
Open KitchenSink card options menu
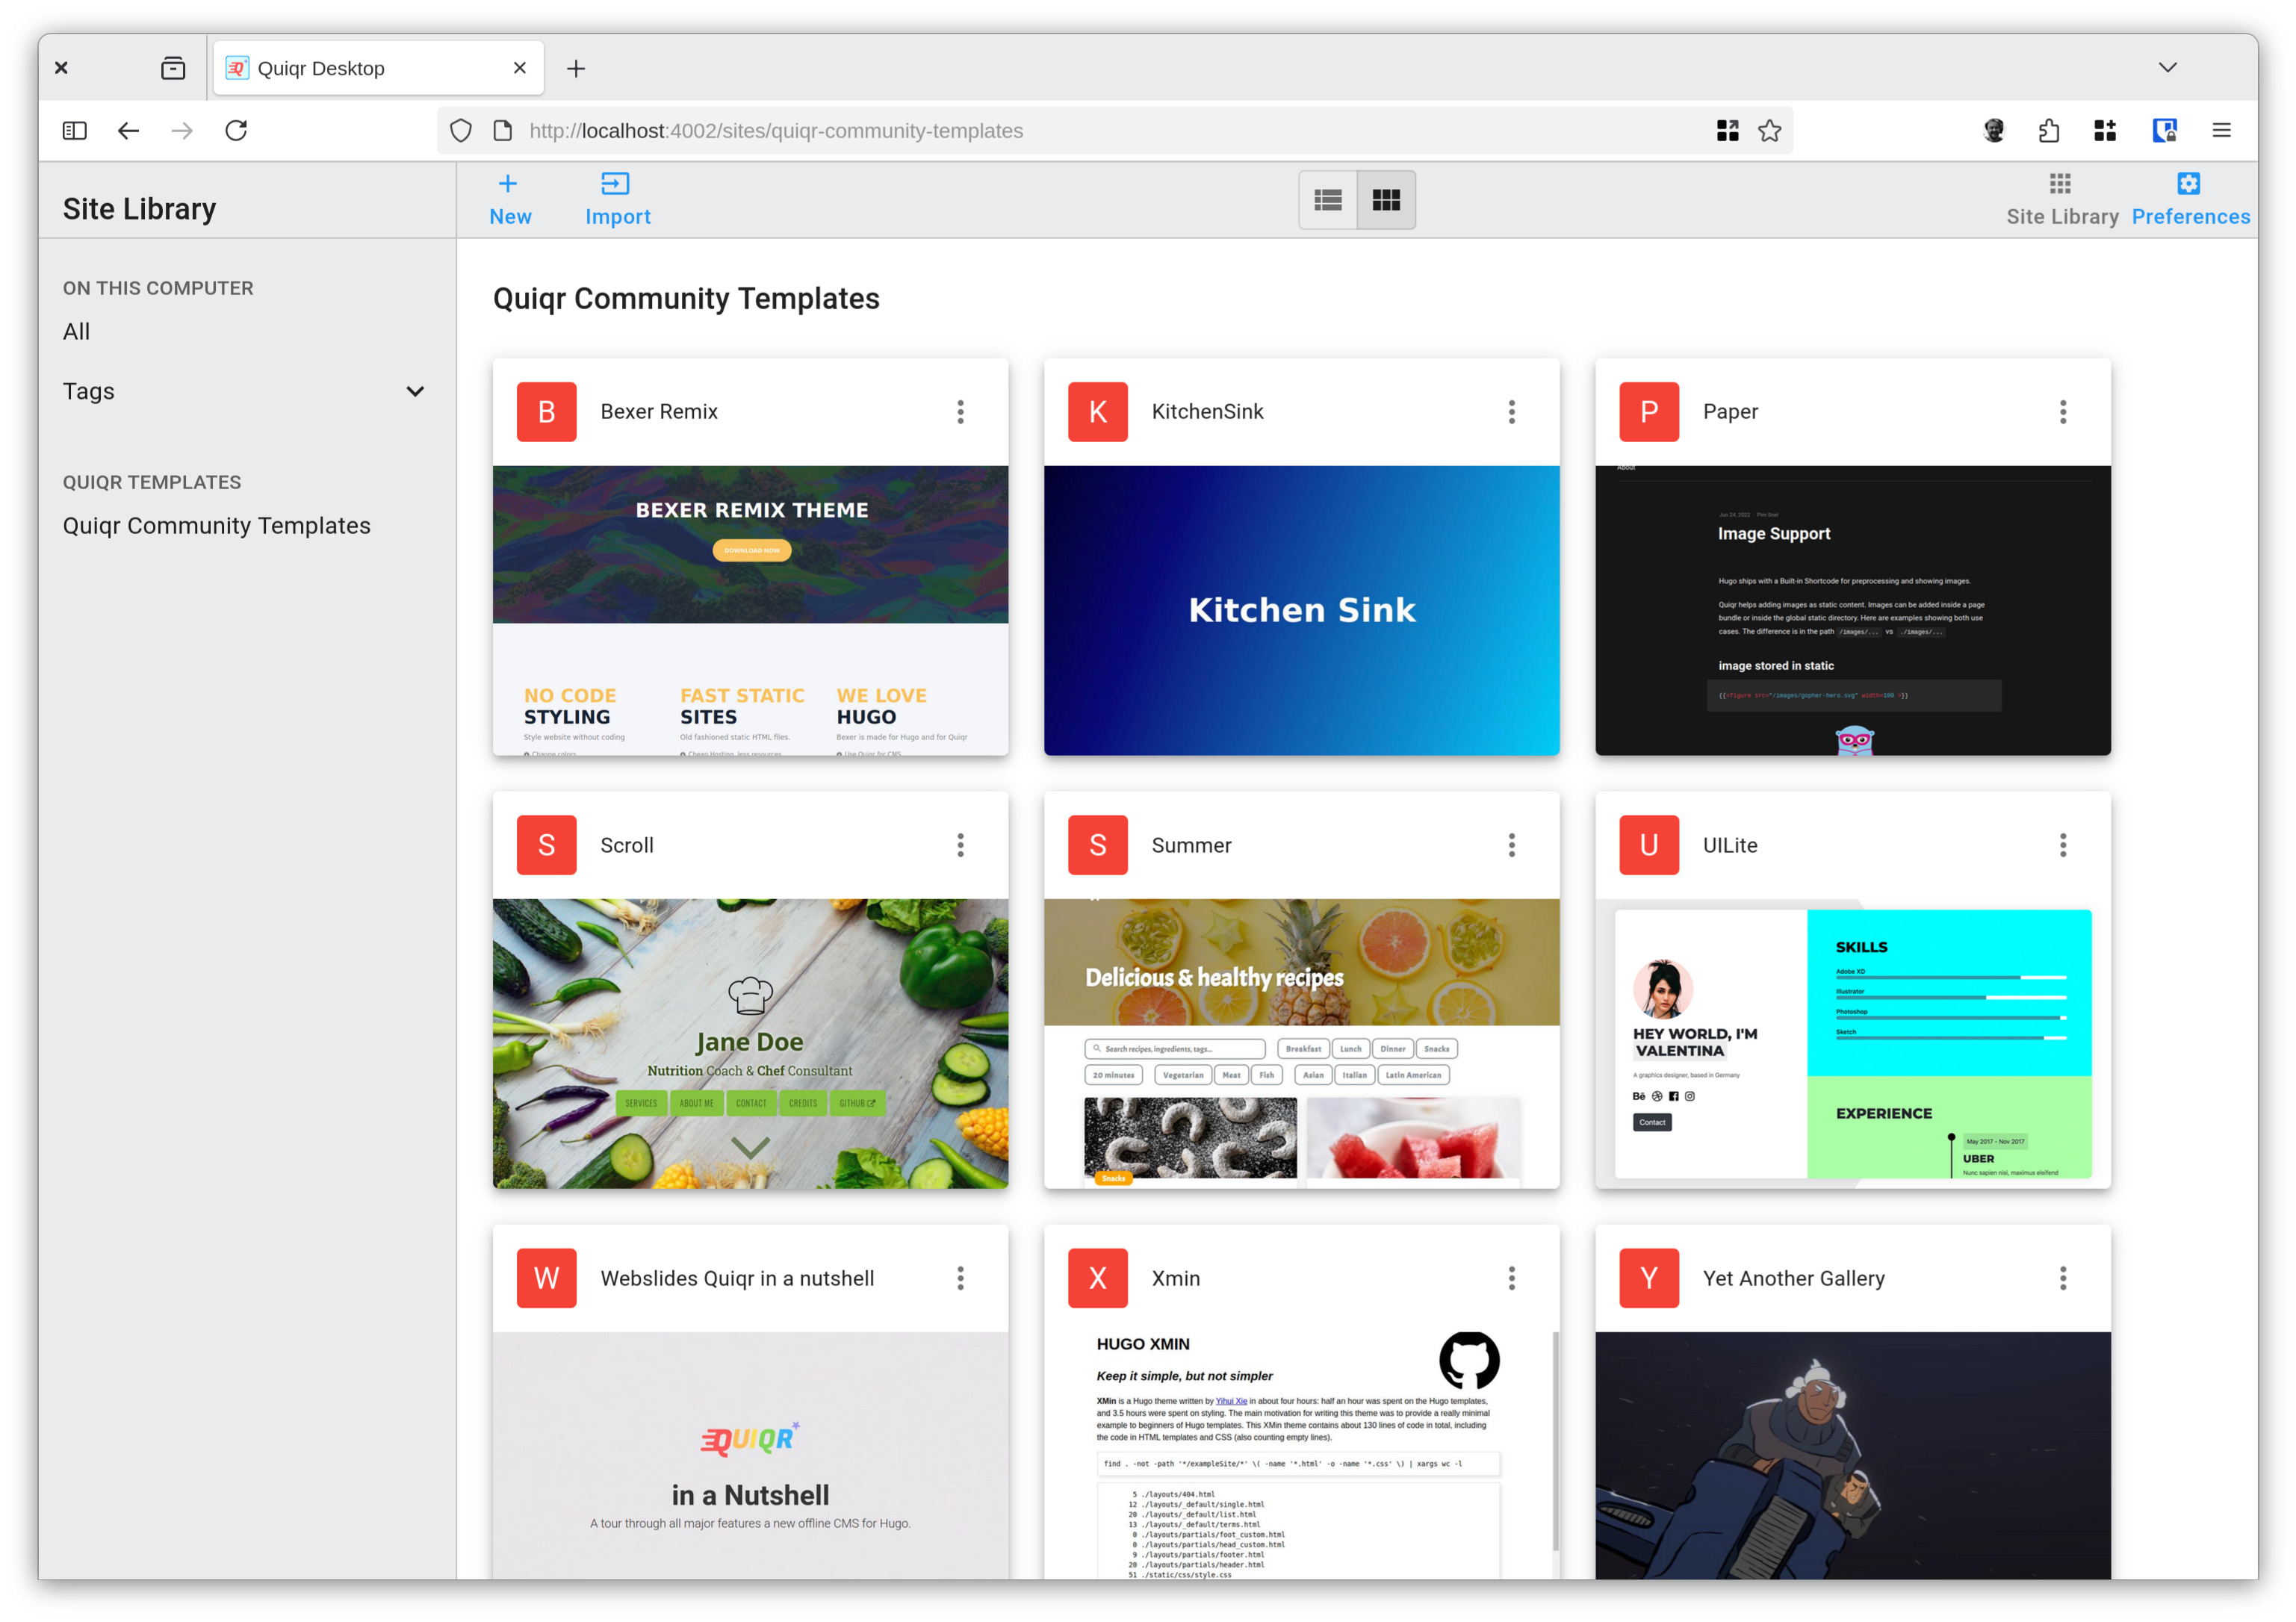[1511, 412]
